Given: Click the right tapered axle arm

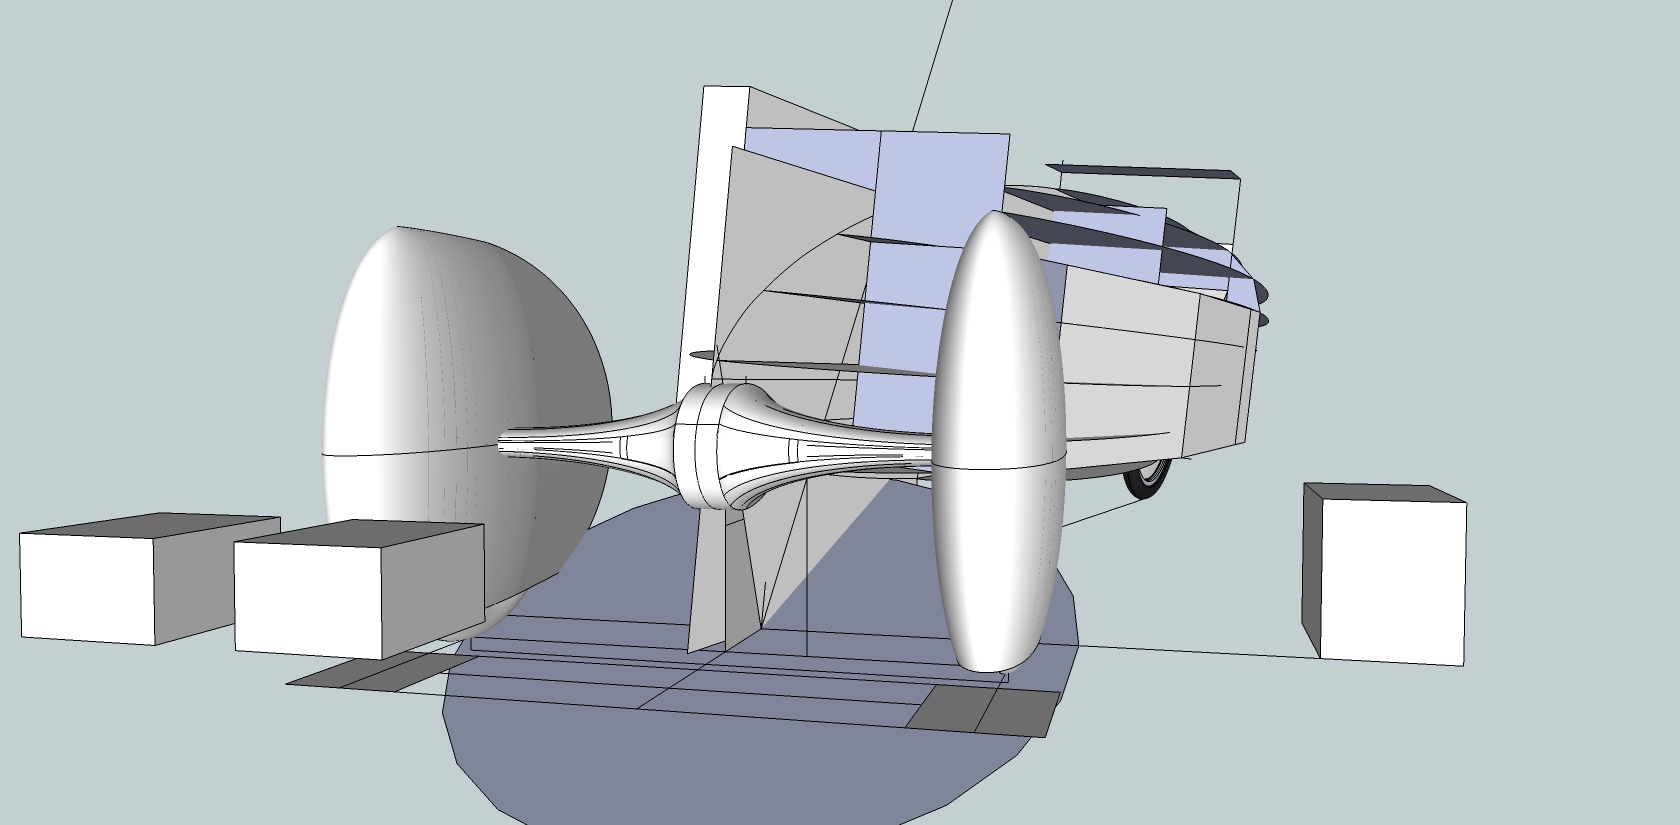Looking at the screenshot, I should [850, 445].
